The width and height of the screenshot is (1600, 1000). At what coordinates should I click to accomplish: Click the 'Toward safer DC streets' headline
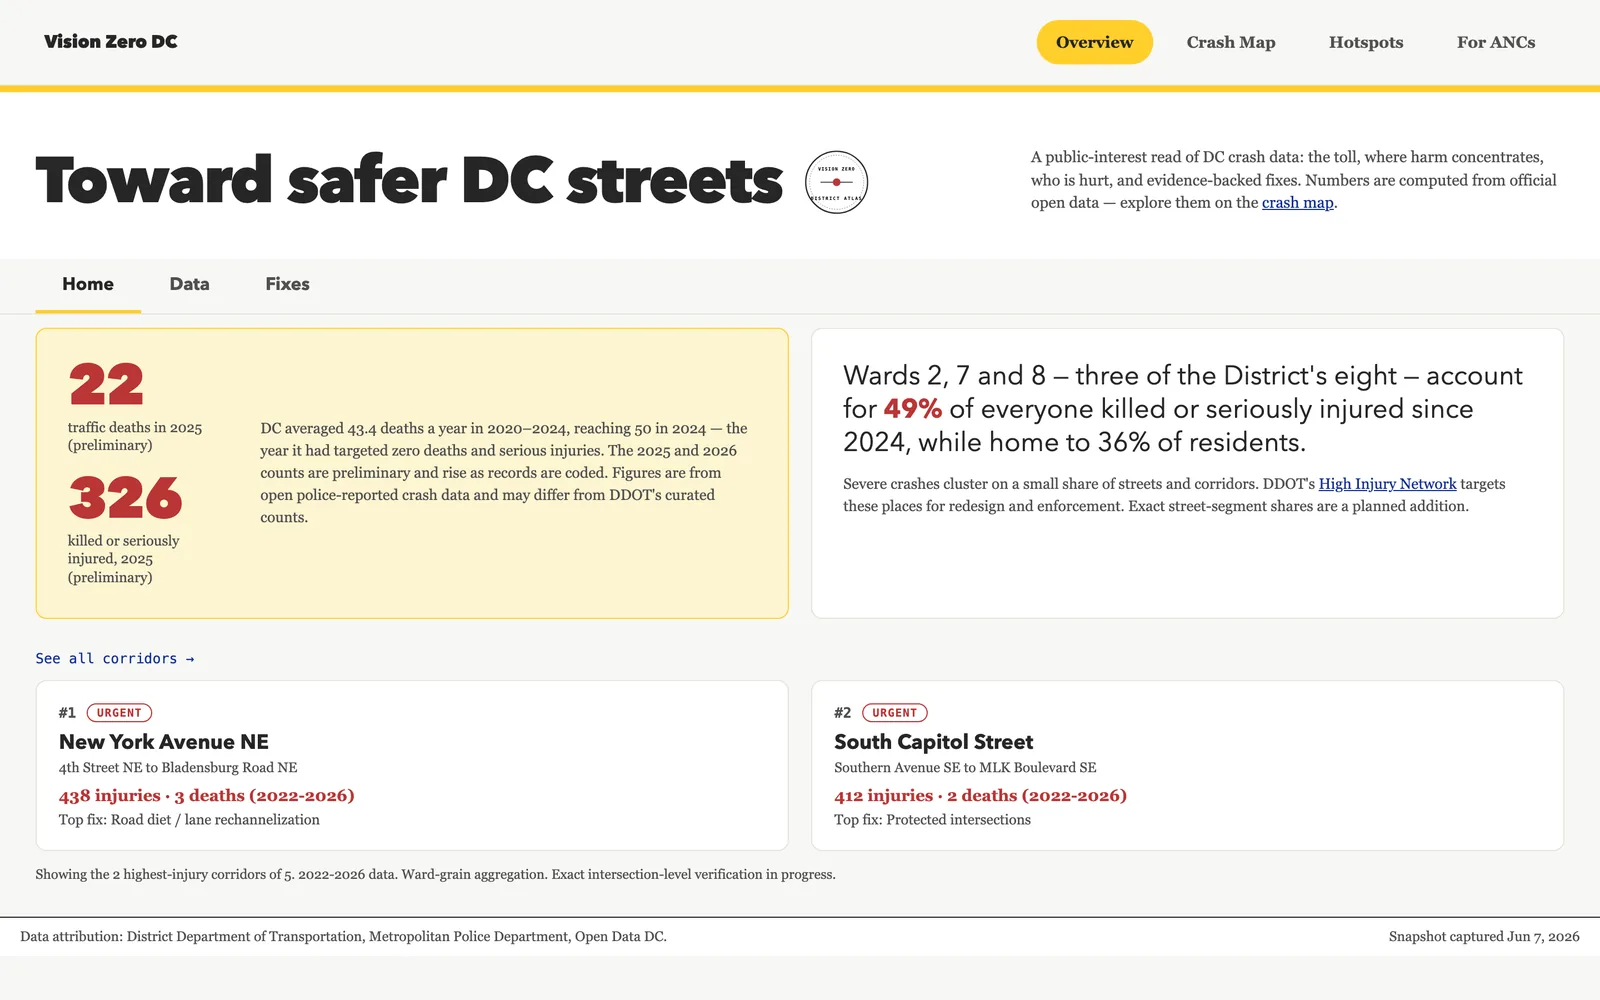click(409, 181)
